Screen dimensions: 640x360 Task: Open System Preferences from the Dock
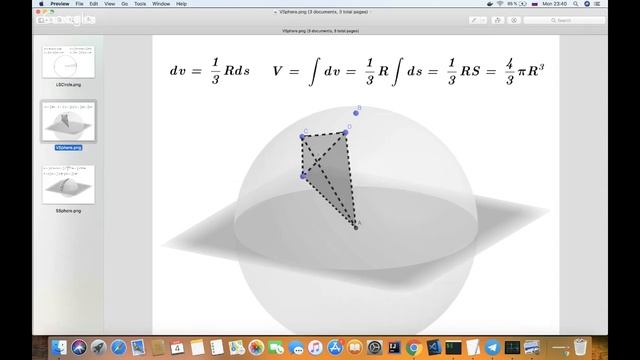point(375,348)
